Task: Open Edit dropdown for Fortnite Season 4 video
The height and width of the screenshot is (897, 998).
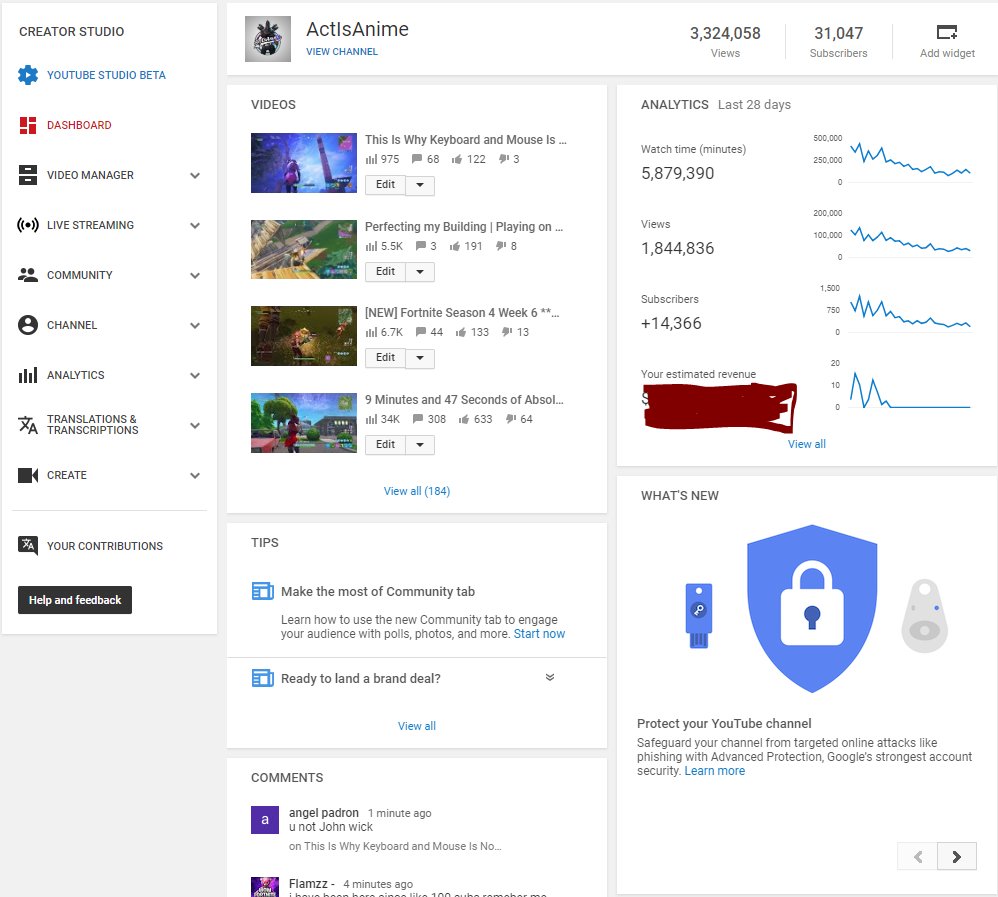Action: coord(420,358)
